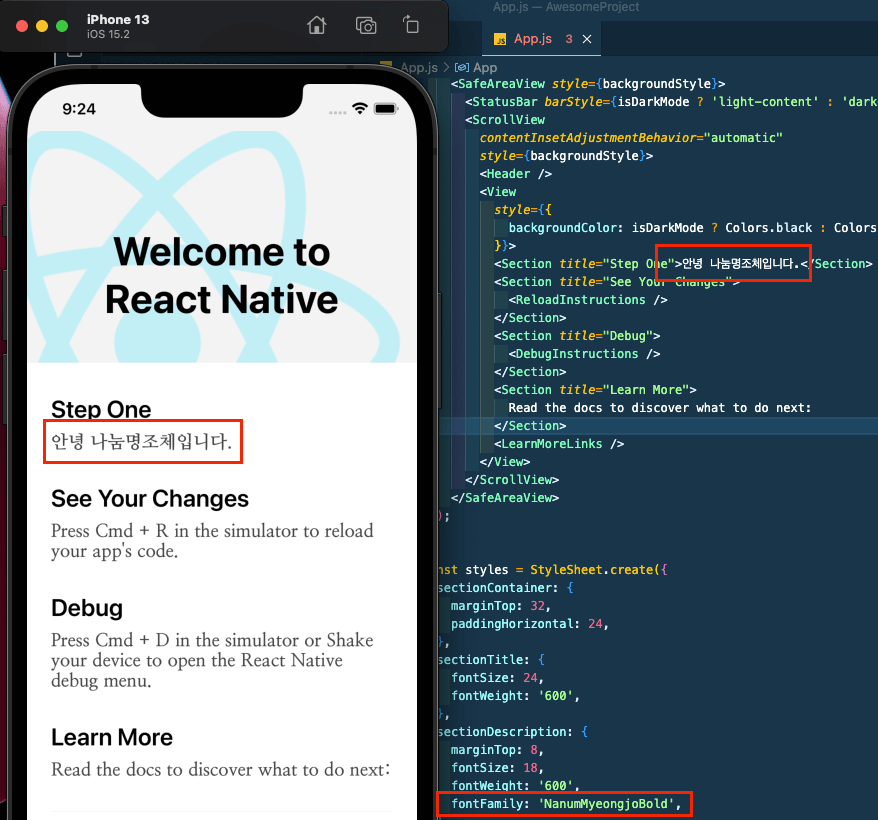Click contentInsetAdjustmentBehavior code line
This screenshot has width=878, height=820.
click(631, 138)
